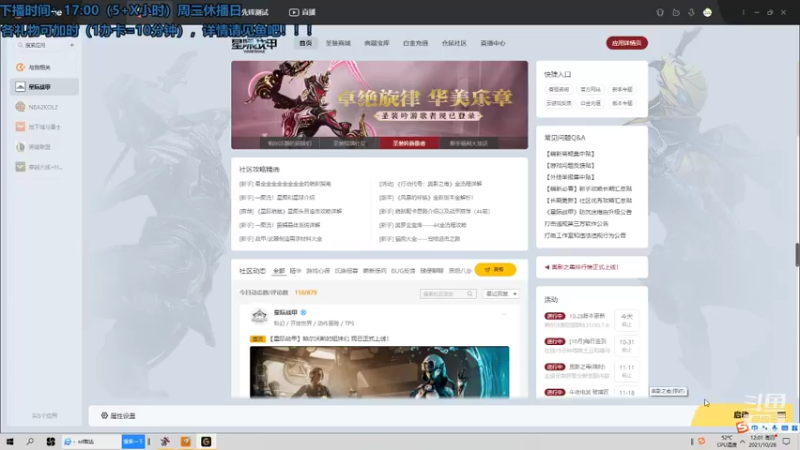The height and width of the screenshot is (450, 800).
Task: Open the menu icon beside the 启动 button
Action: tap(782, 415)
